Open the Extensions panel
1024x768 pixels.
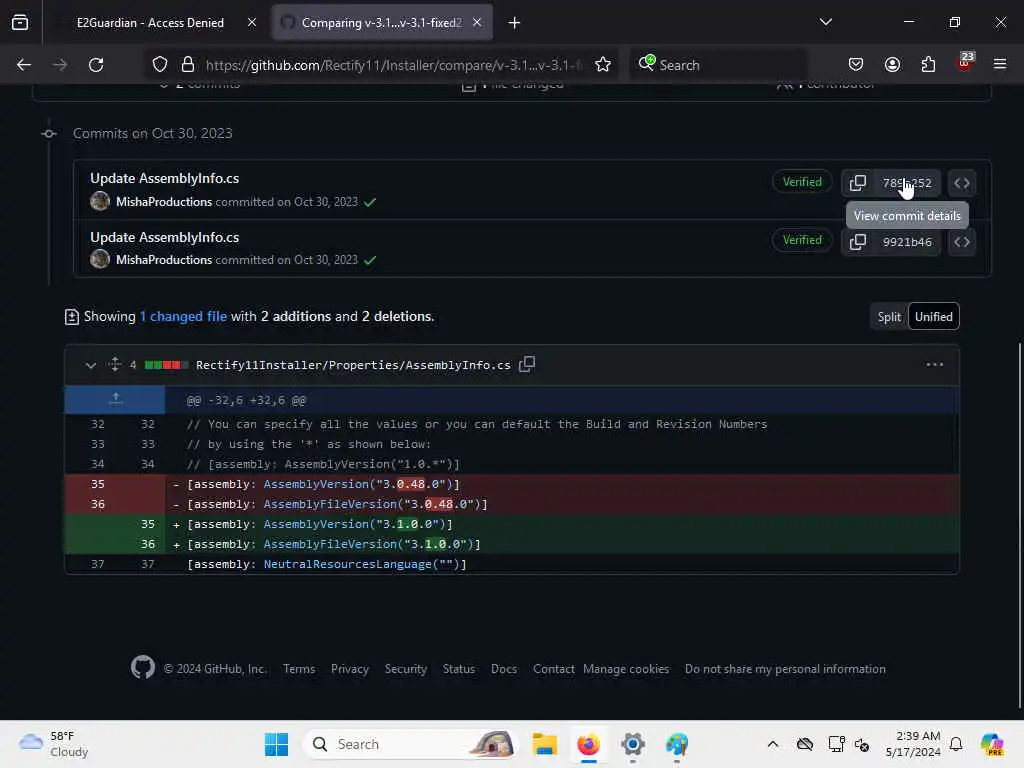pos(928,65)
